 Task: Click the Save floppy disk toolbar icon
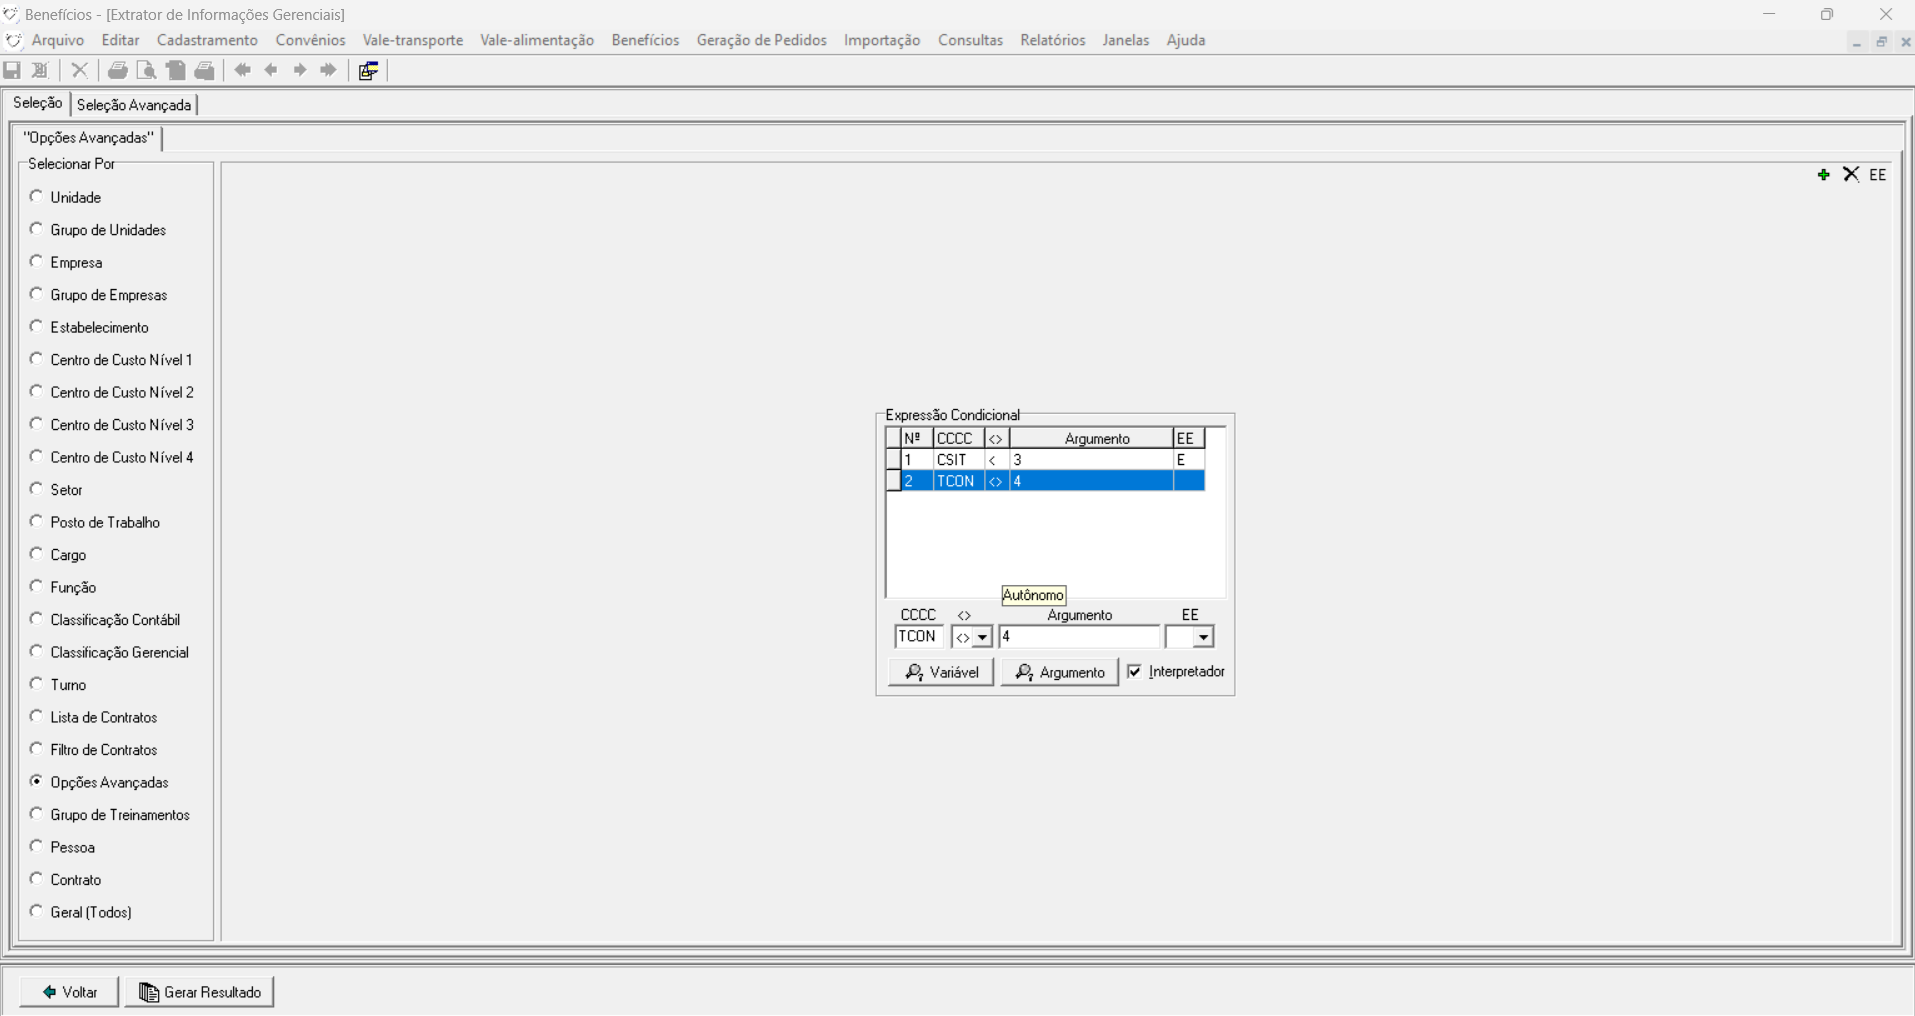[x=12, y=70]
